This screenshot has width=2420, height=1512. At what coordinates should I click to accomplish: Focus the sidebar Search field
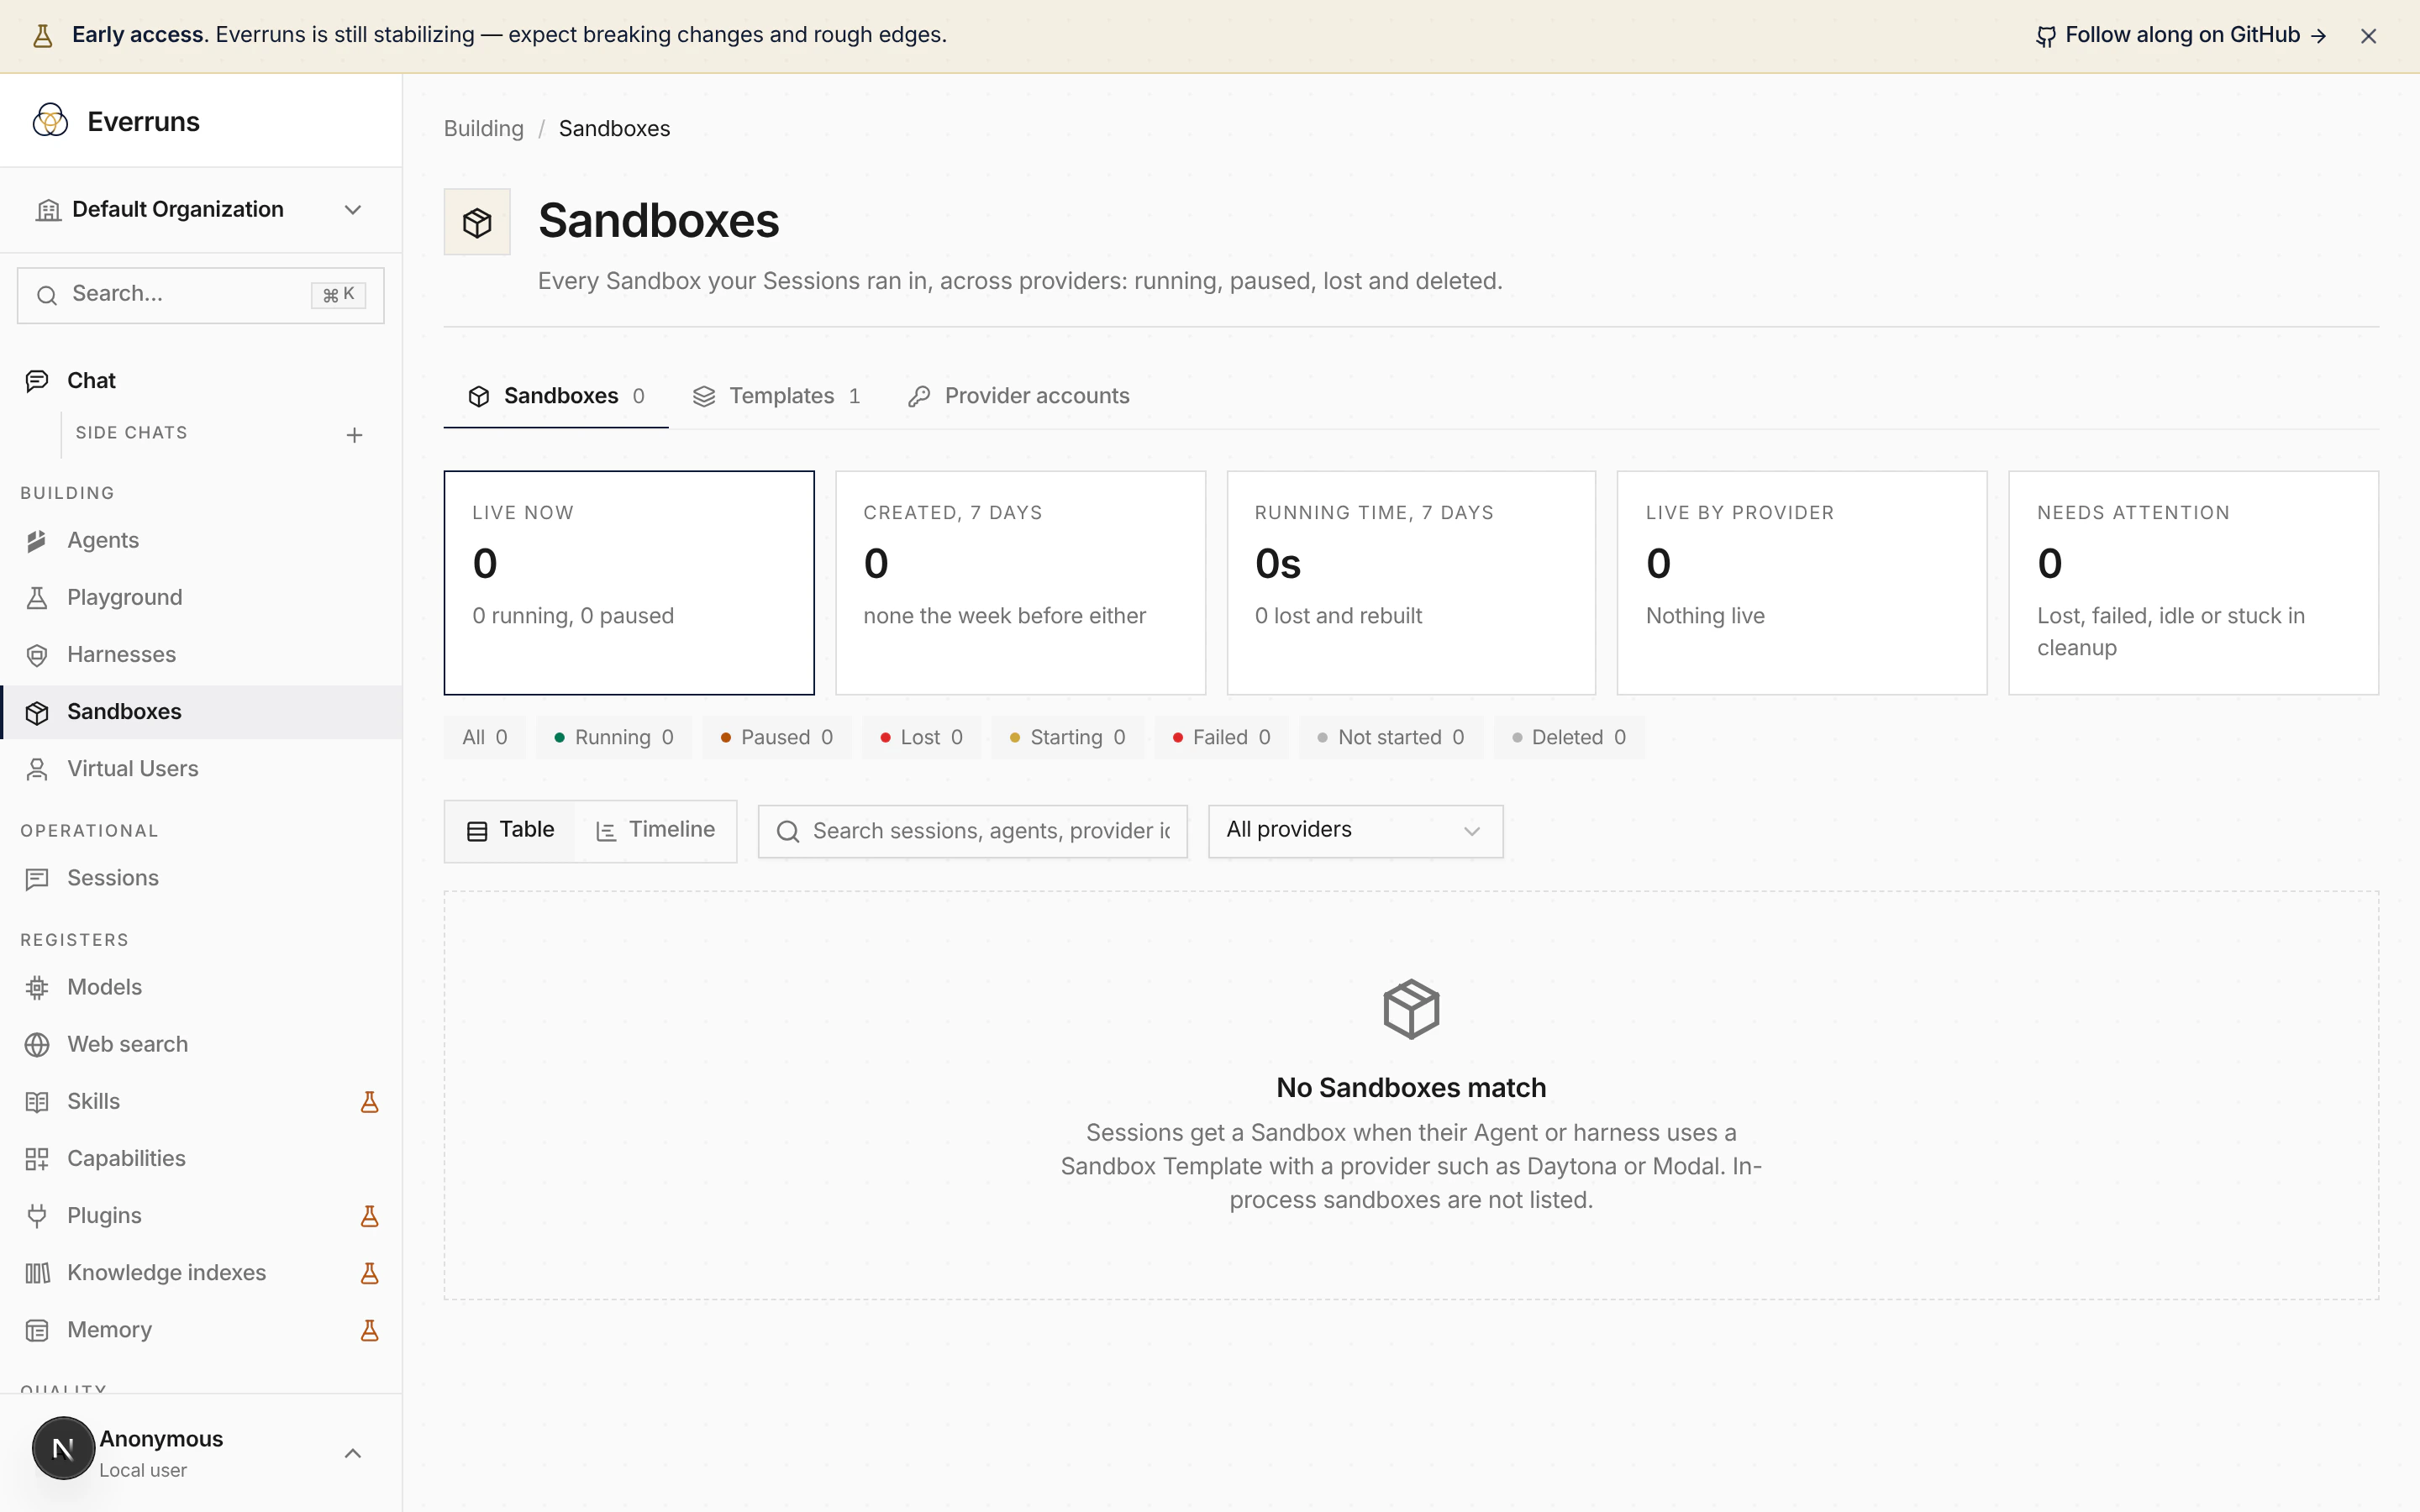(200, 295)
